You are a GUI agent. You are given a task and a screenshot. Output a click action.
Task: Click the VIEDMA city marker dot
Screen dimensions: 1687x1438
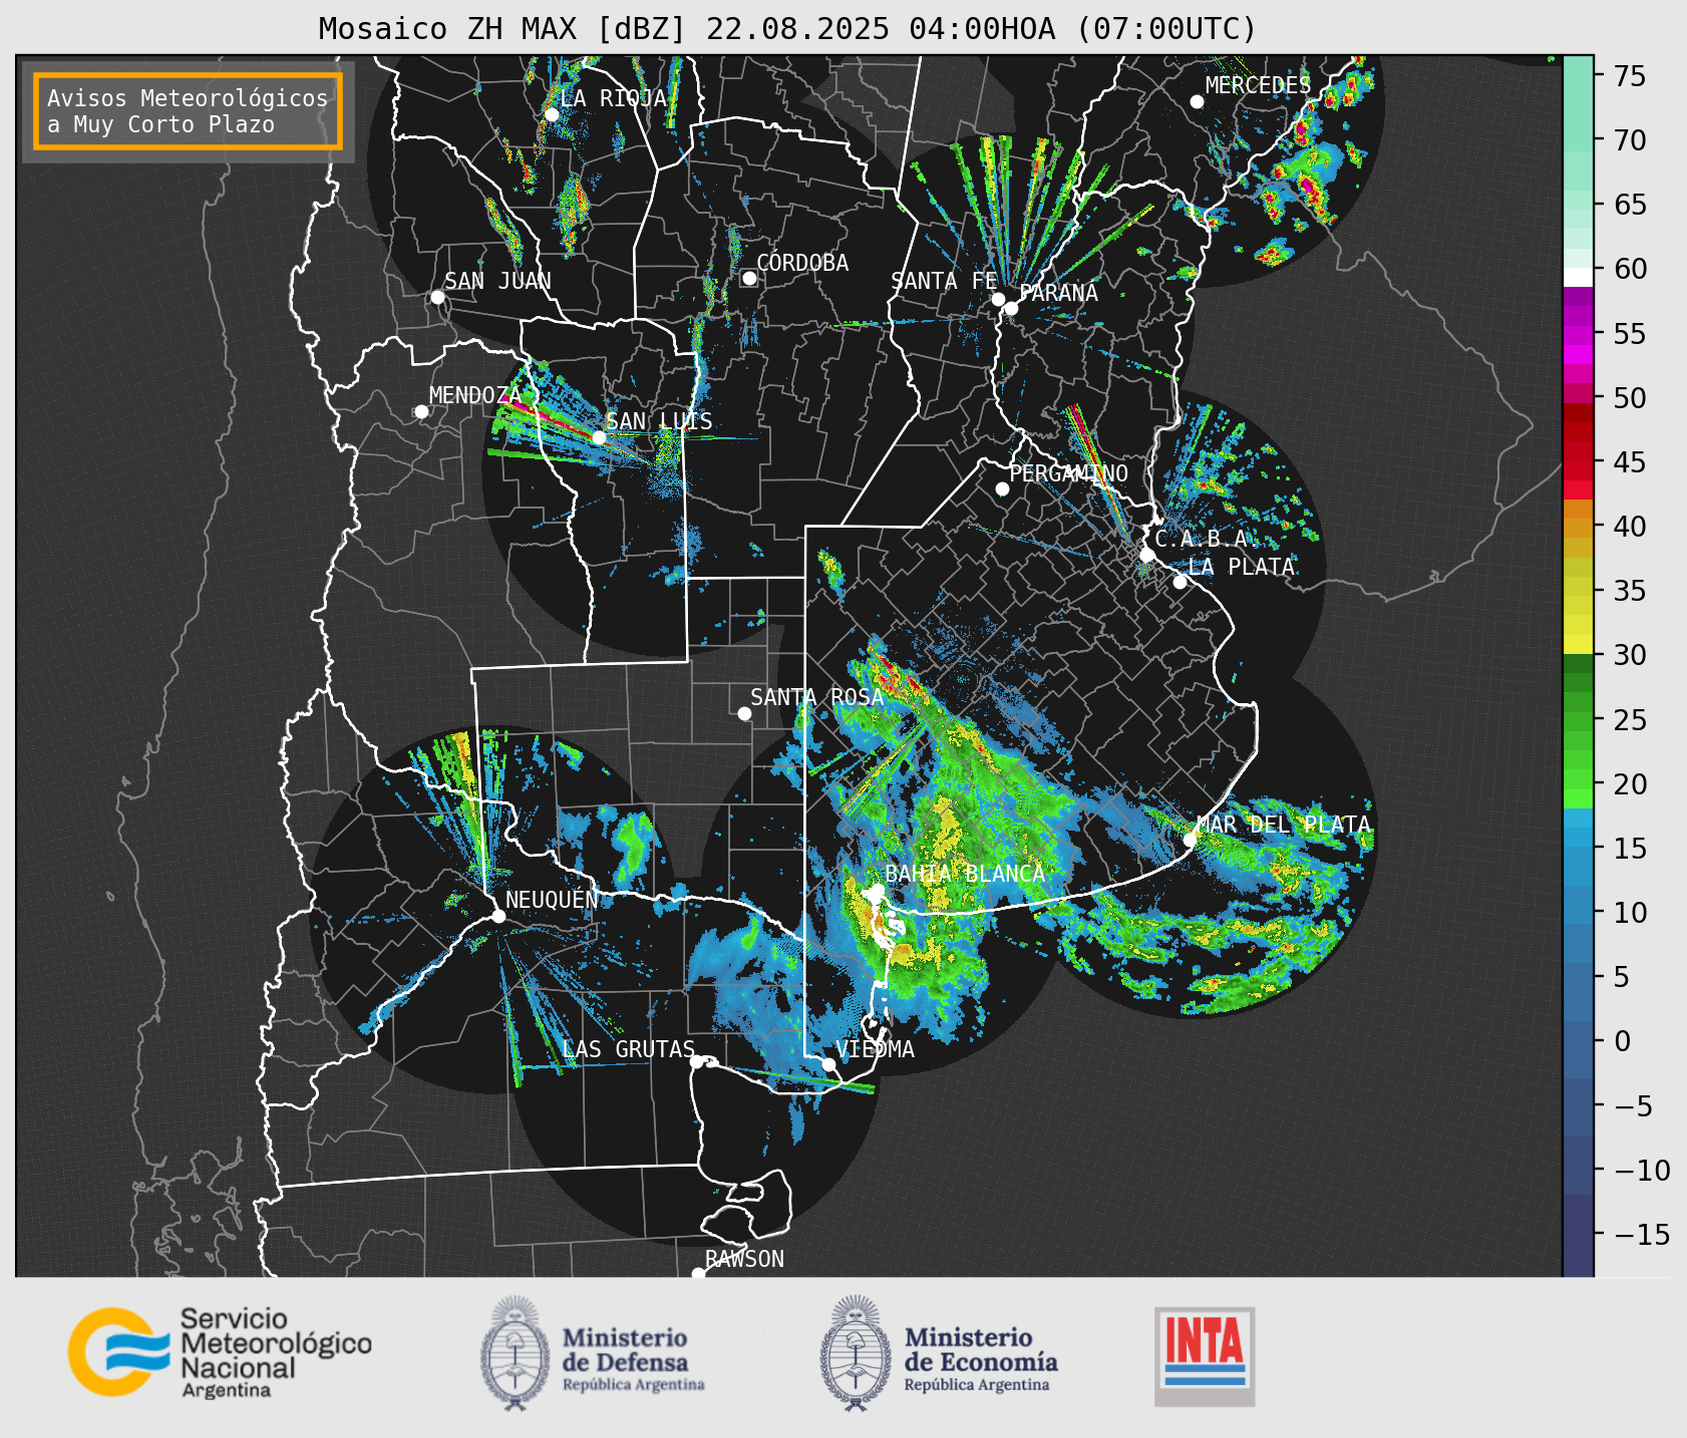(x=828, y=1064)
